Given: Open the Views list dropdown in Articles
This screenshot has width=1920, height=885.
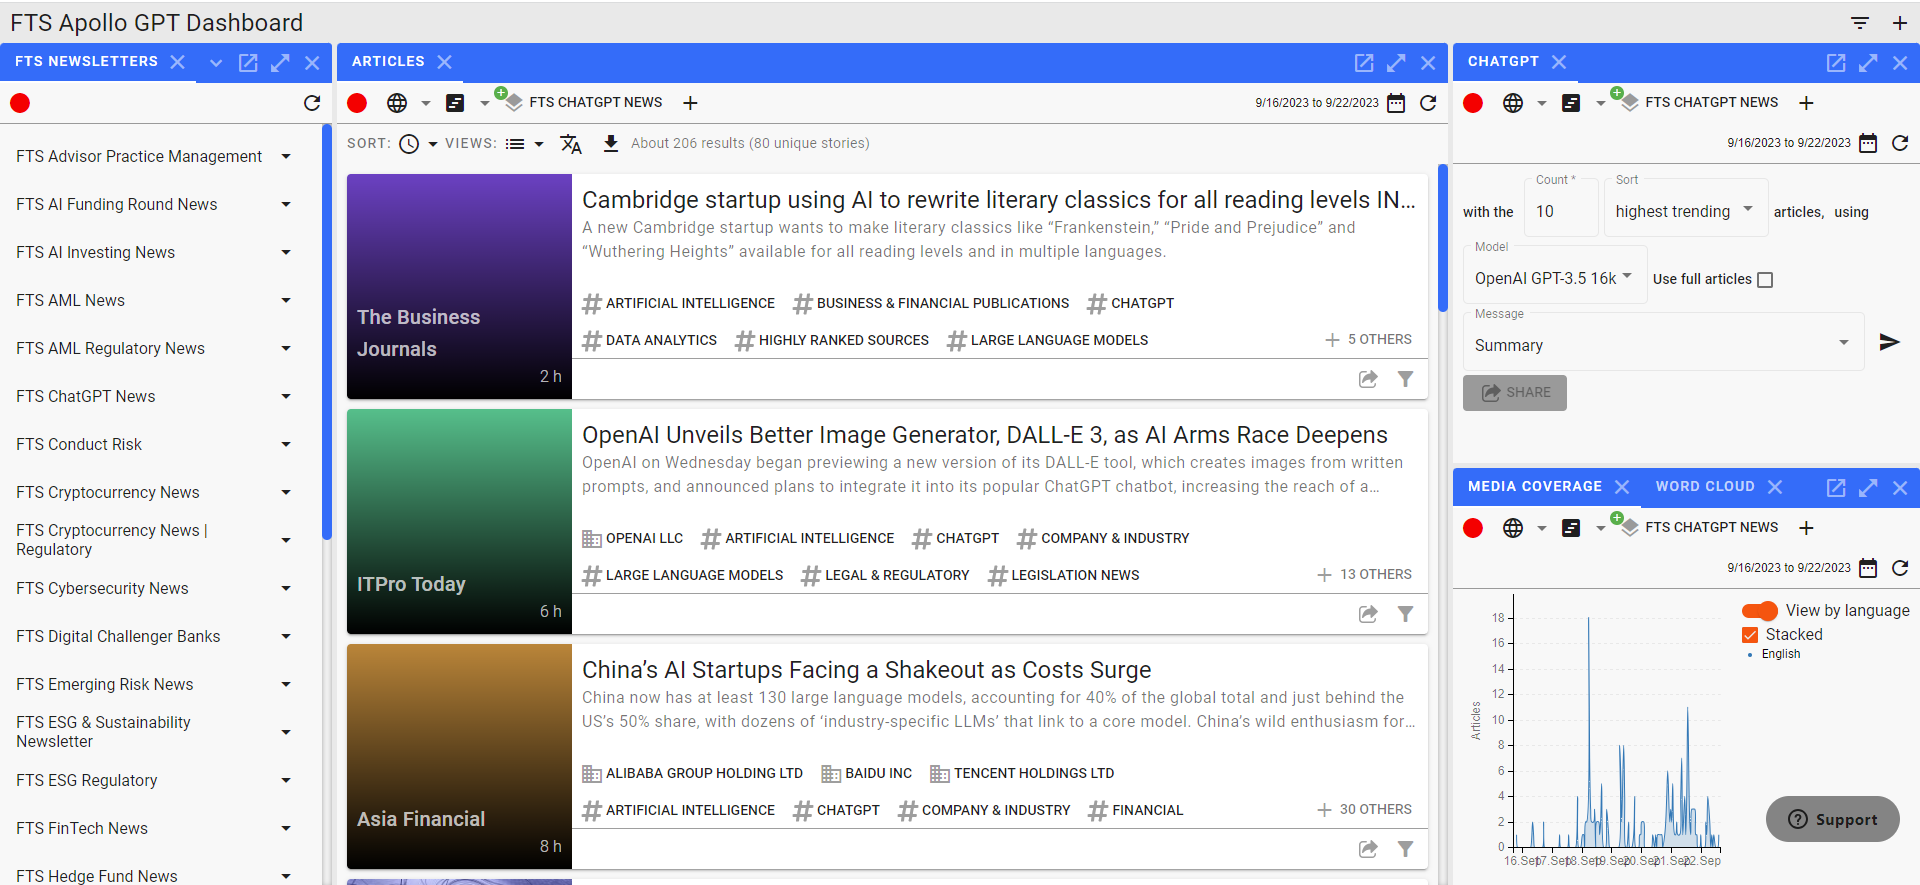Looking at the screenshot, I should [524, 144].
